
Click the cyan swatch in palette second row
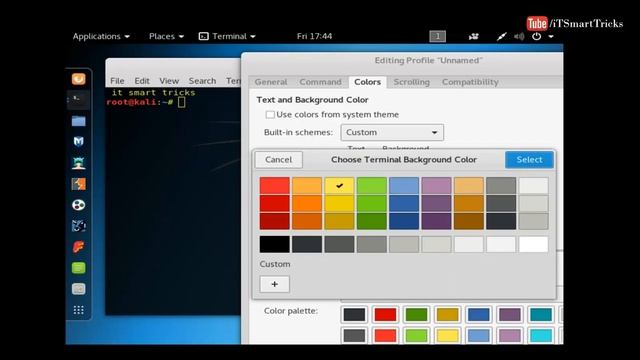pyautogui.click(x=541, y=336)
